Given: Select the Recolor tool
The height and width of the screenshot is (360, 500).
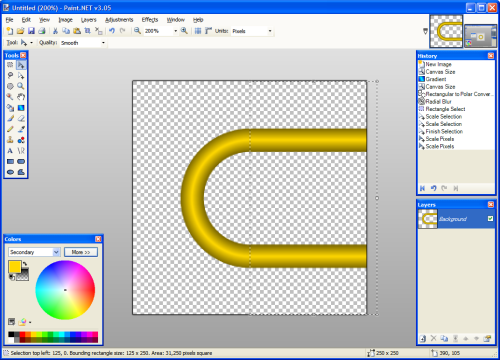Looking at the screenshot, I should click(x=21, y=140).
